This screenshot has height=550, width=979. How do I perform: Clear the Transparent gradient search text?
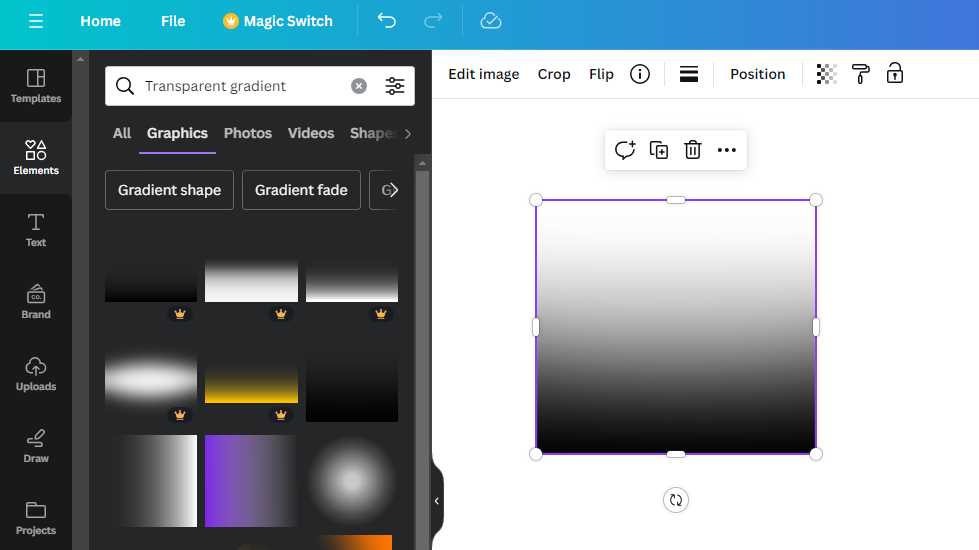point(358,86)
